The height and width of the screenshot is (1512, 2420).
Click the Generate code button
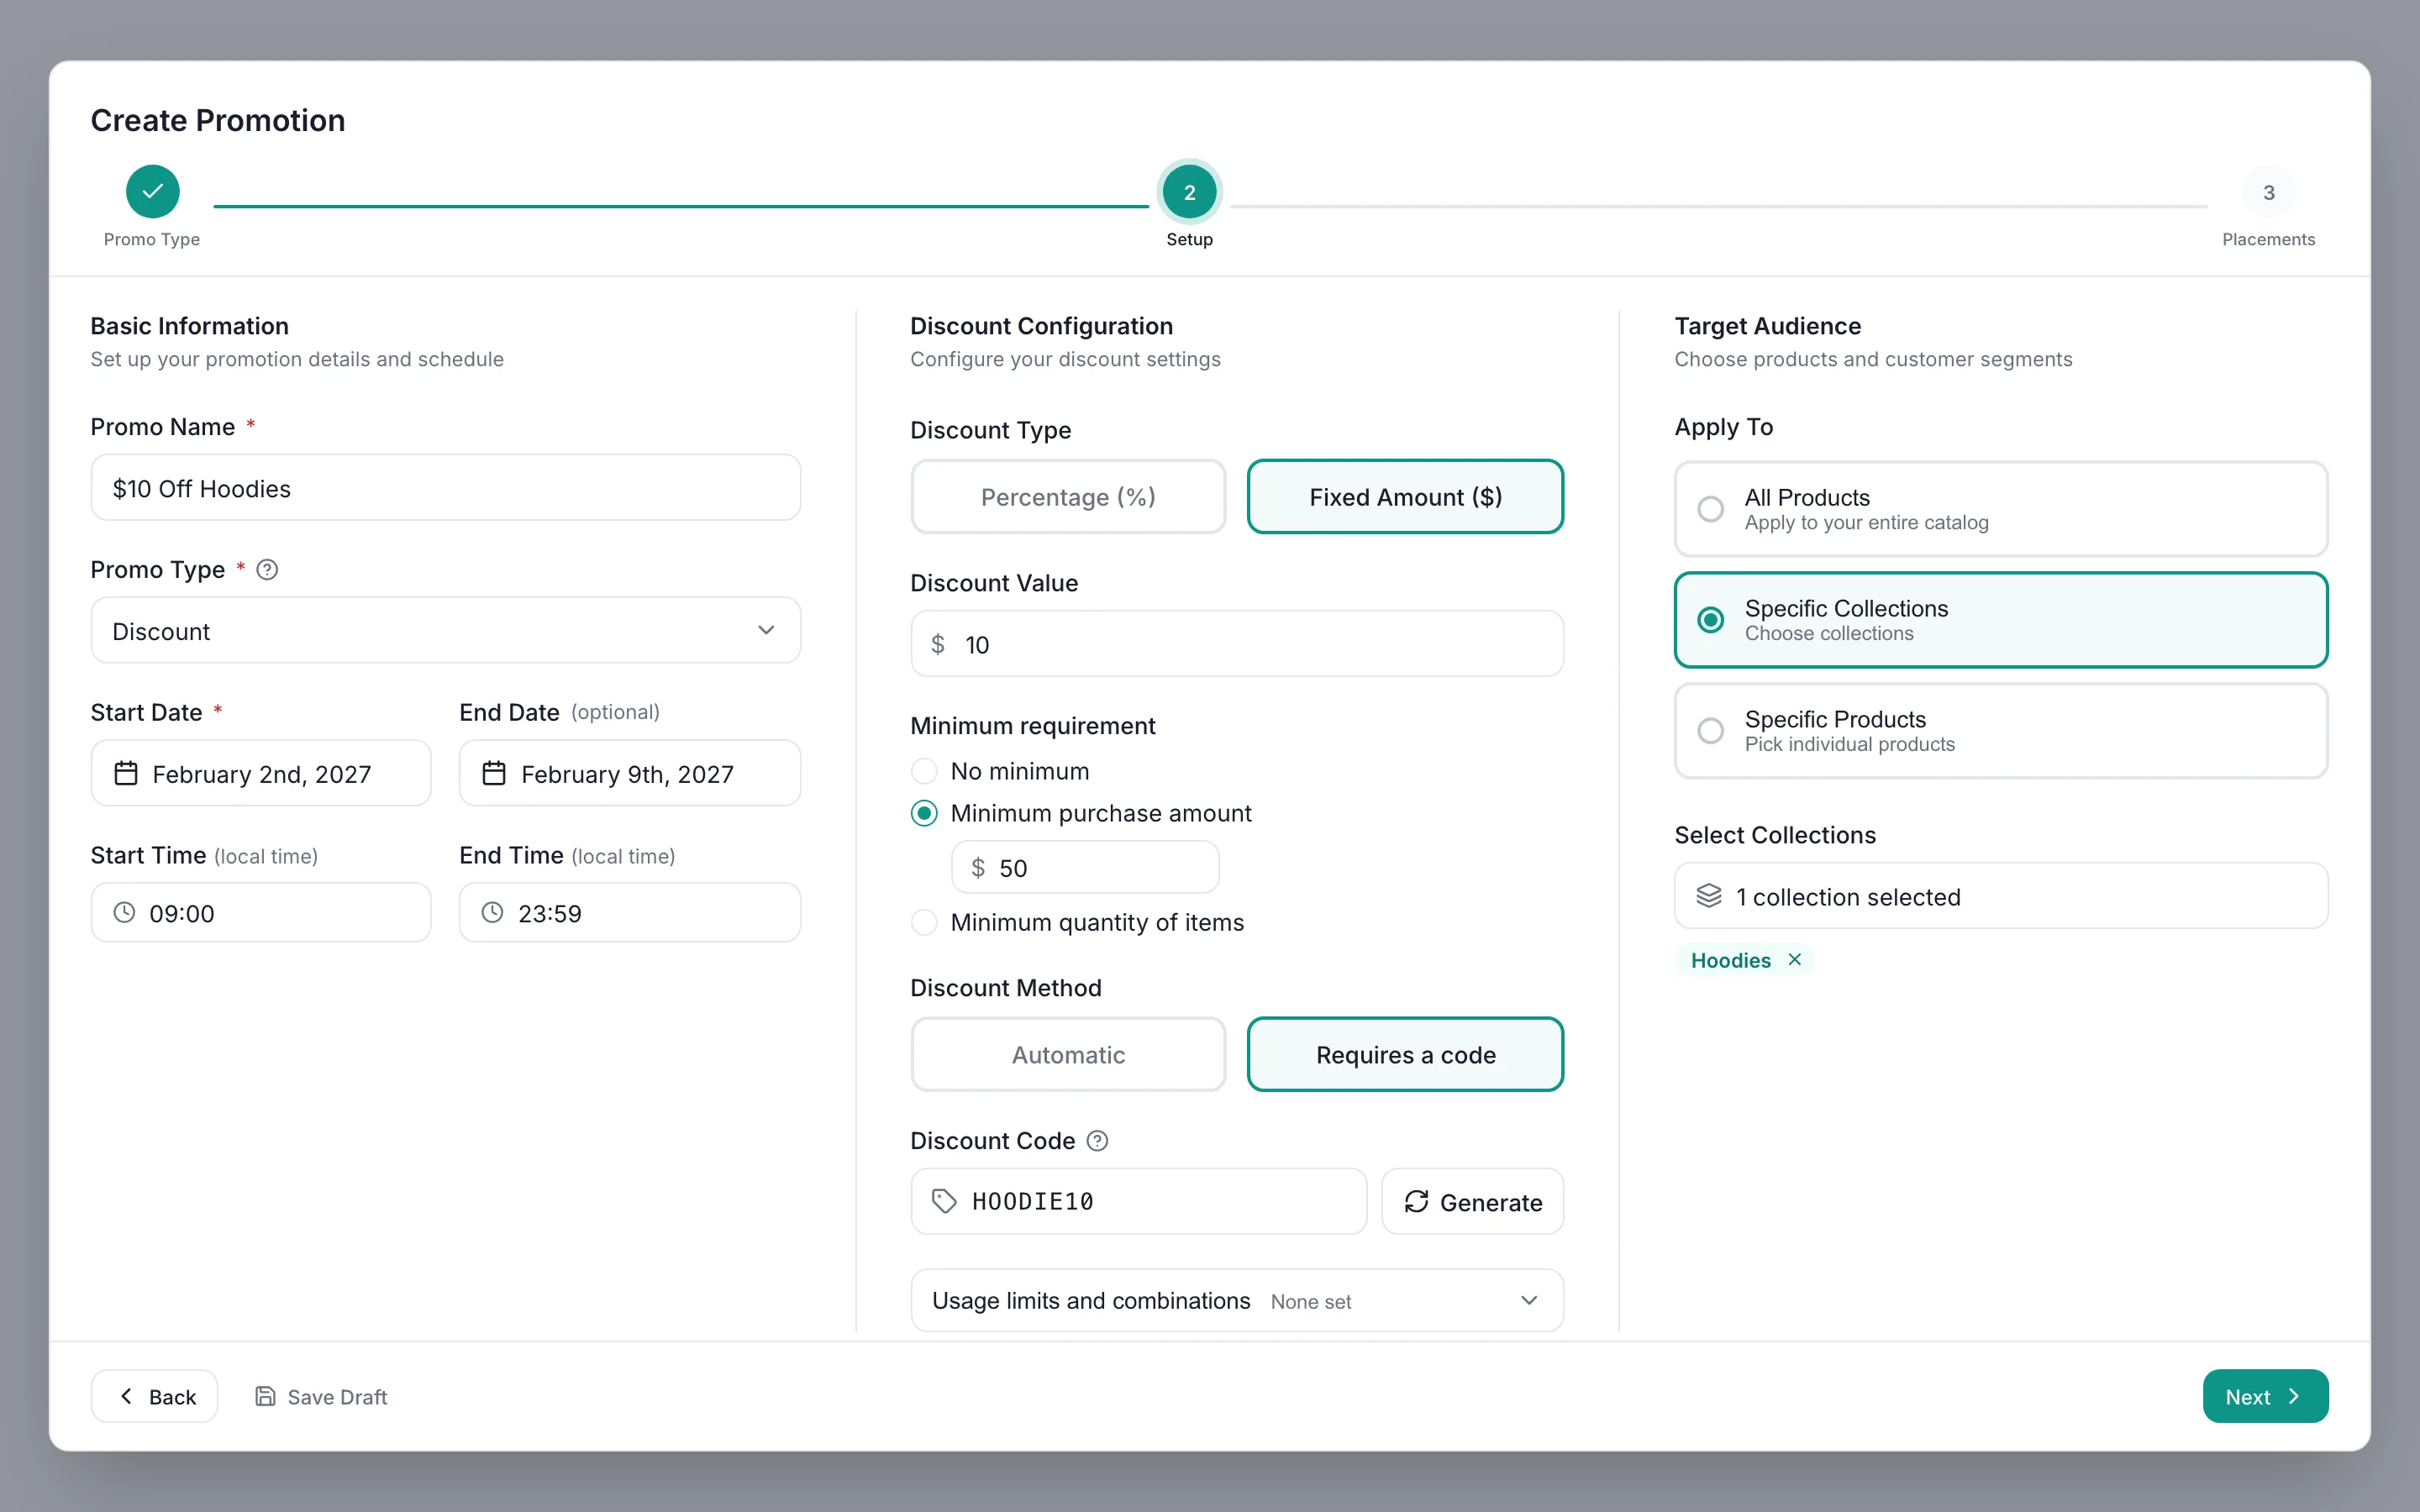coord(1472,1202)
